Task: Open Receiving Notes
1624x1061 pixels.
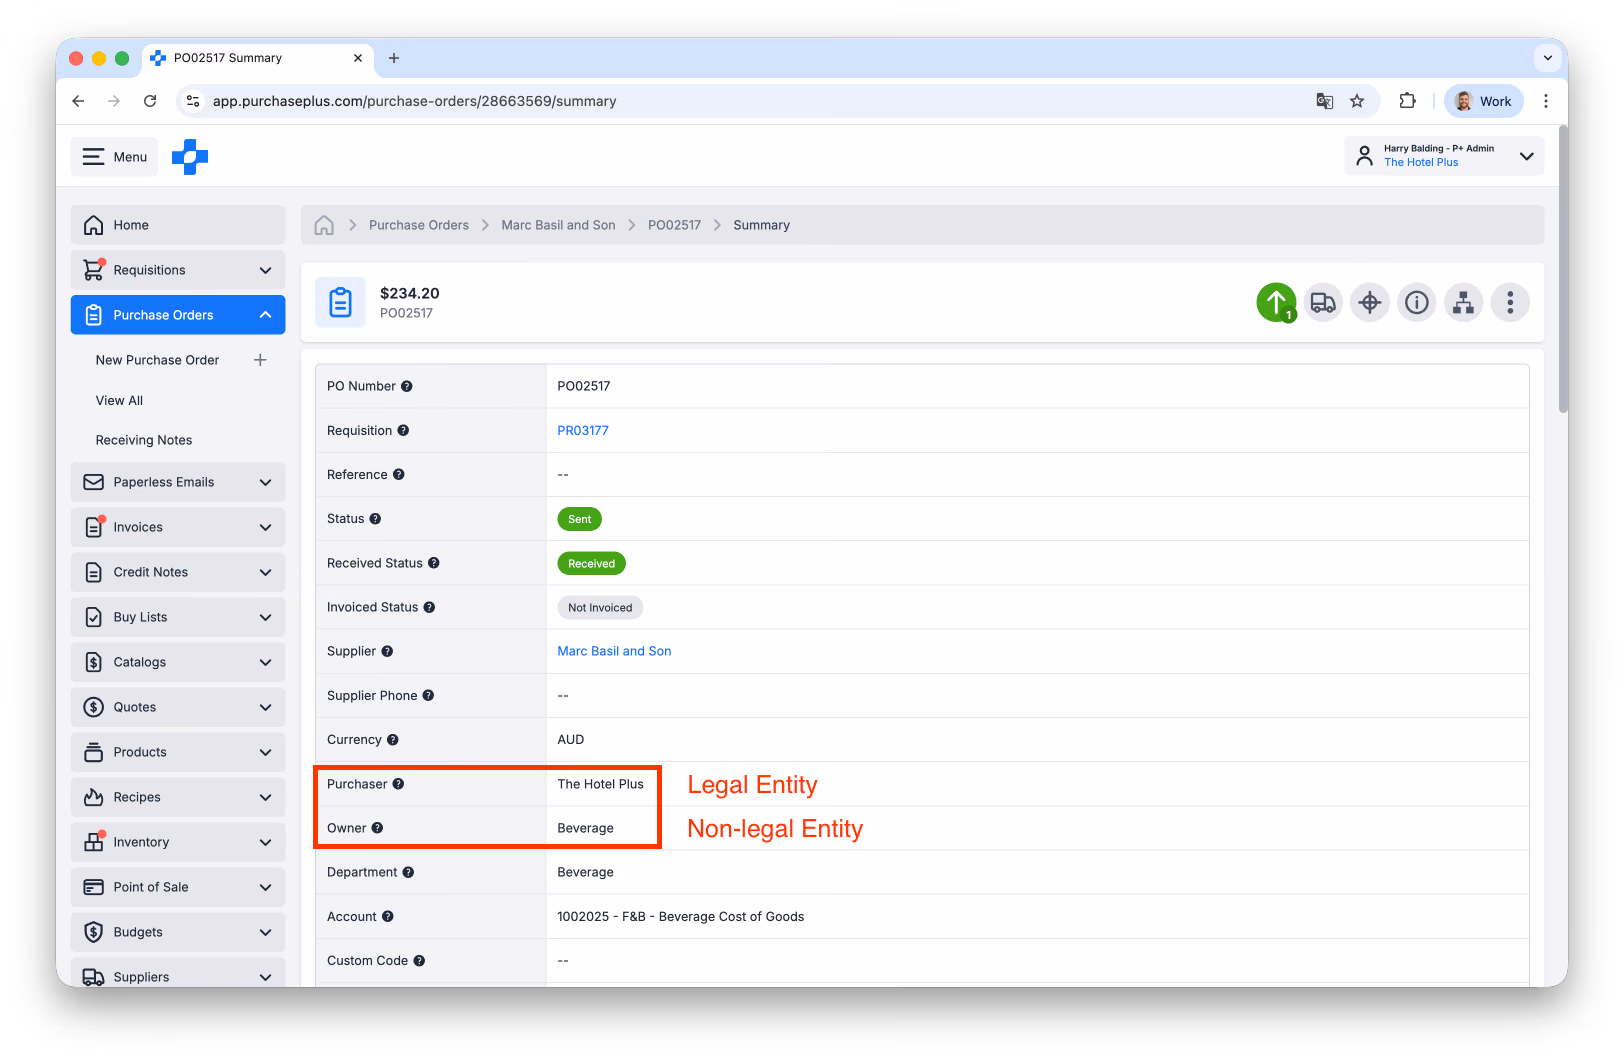Action: [x=144, y=440]
